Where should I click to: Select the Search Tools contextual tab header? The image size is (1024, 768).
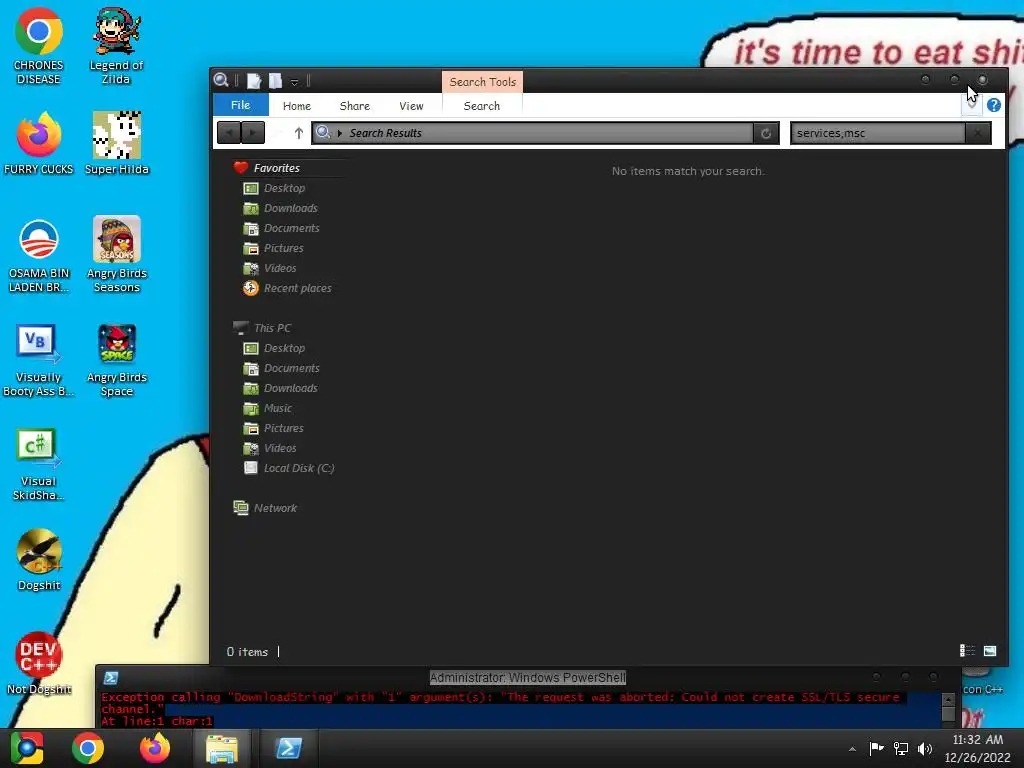pyautogui.click(x=483, y=82)
